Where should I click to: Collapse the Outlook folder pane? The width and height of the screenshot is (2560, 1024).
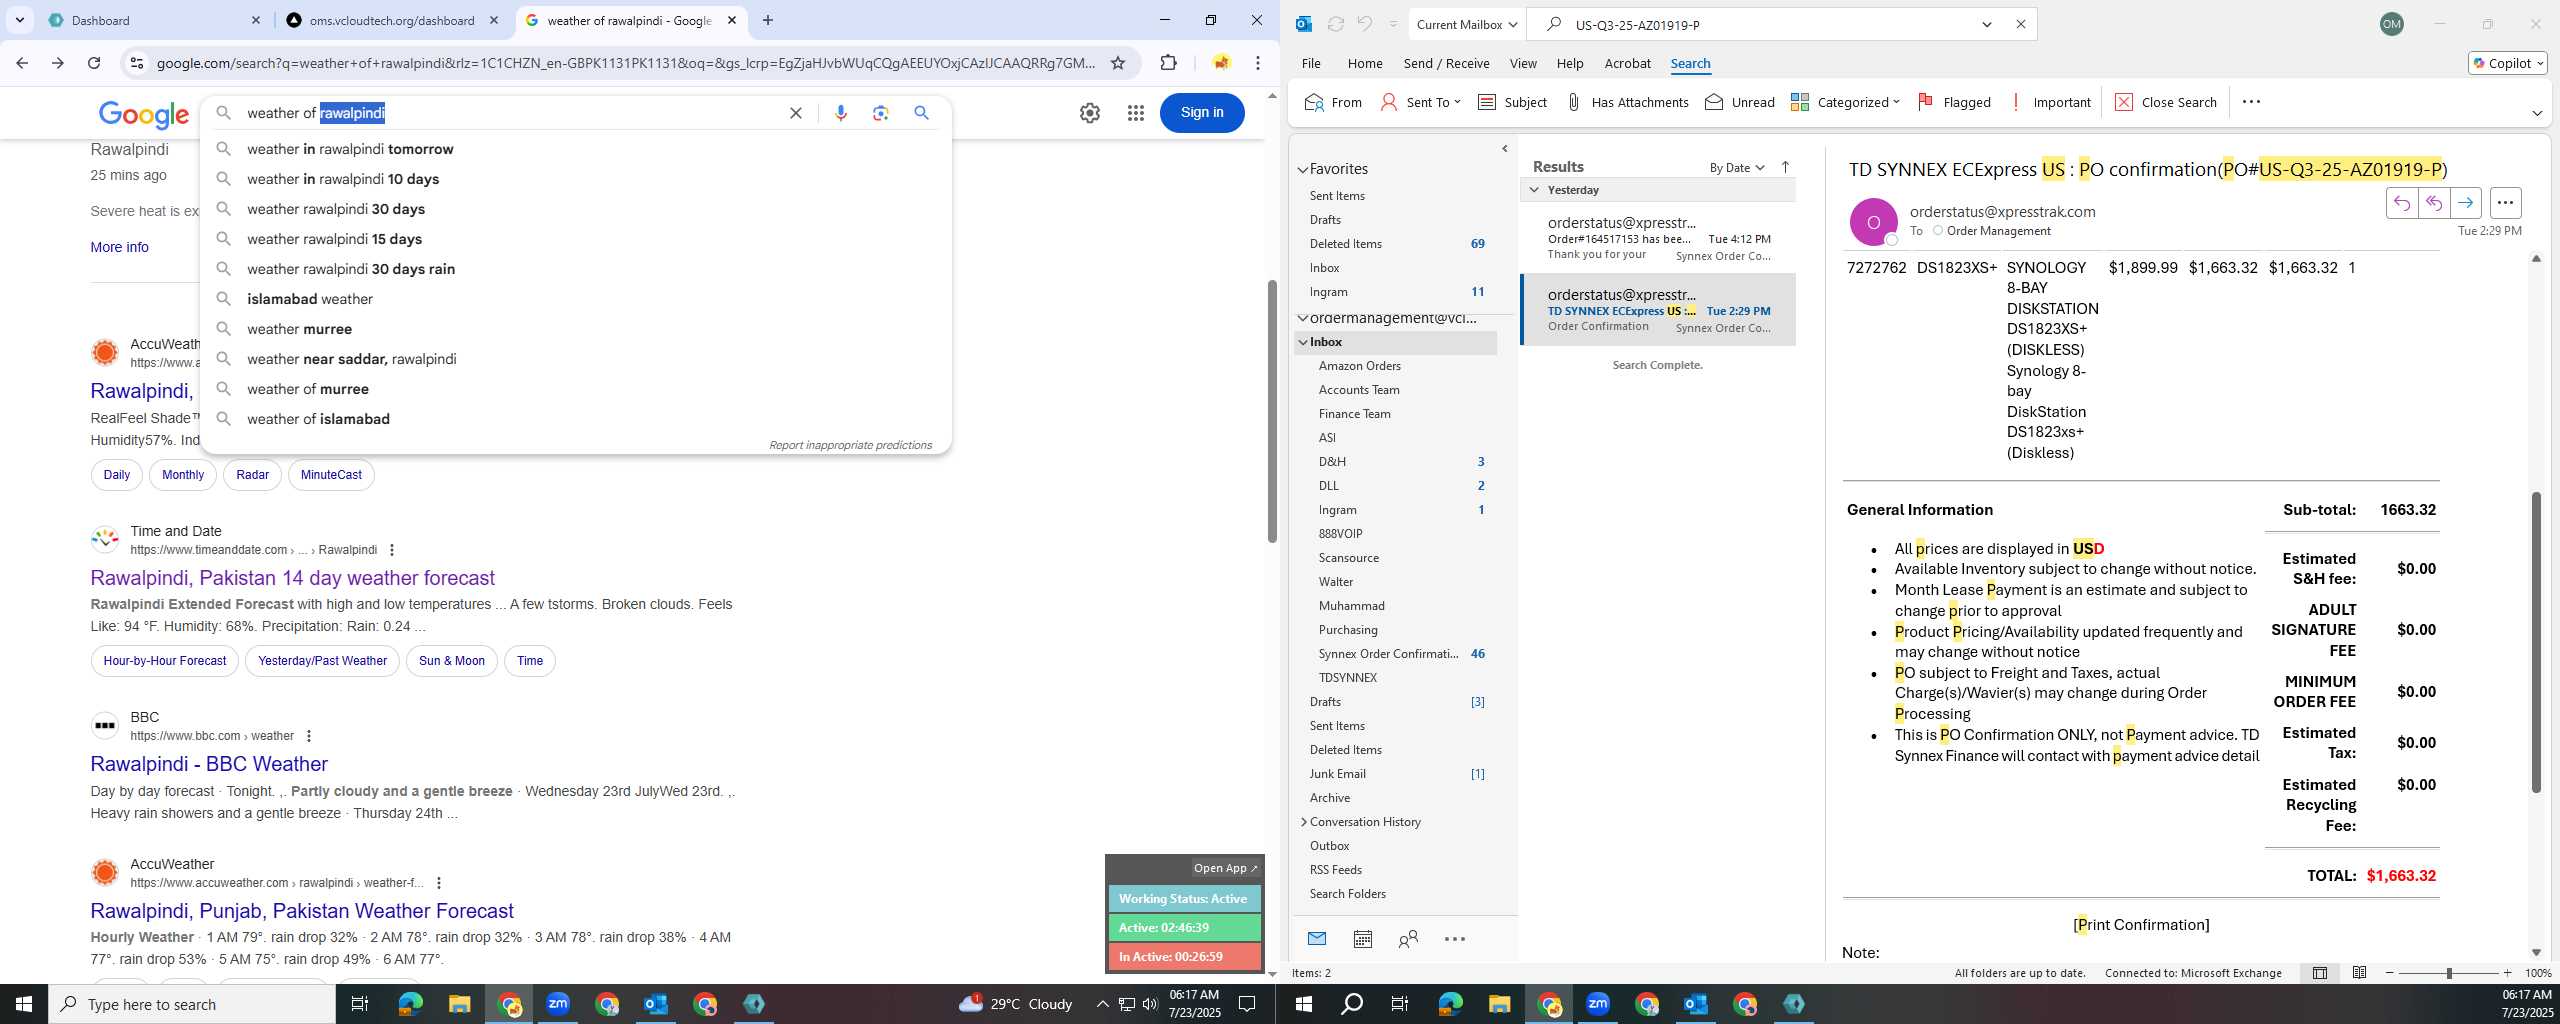[x=1505, y=149]
